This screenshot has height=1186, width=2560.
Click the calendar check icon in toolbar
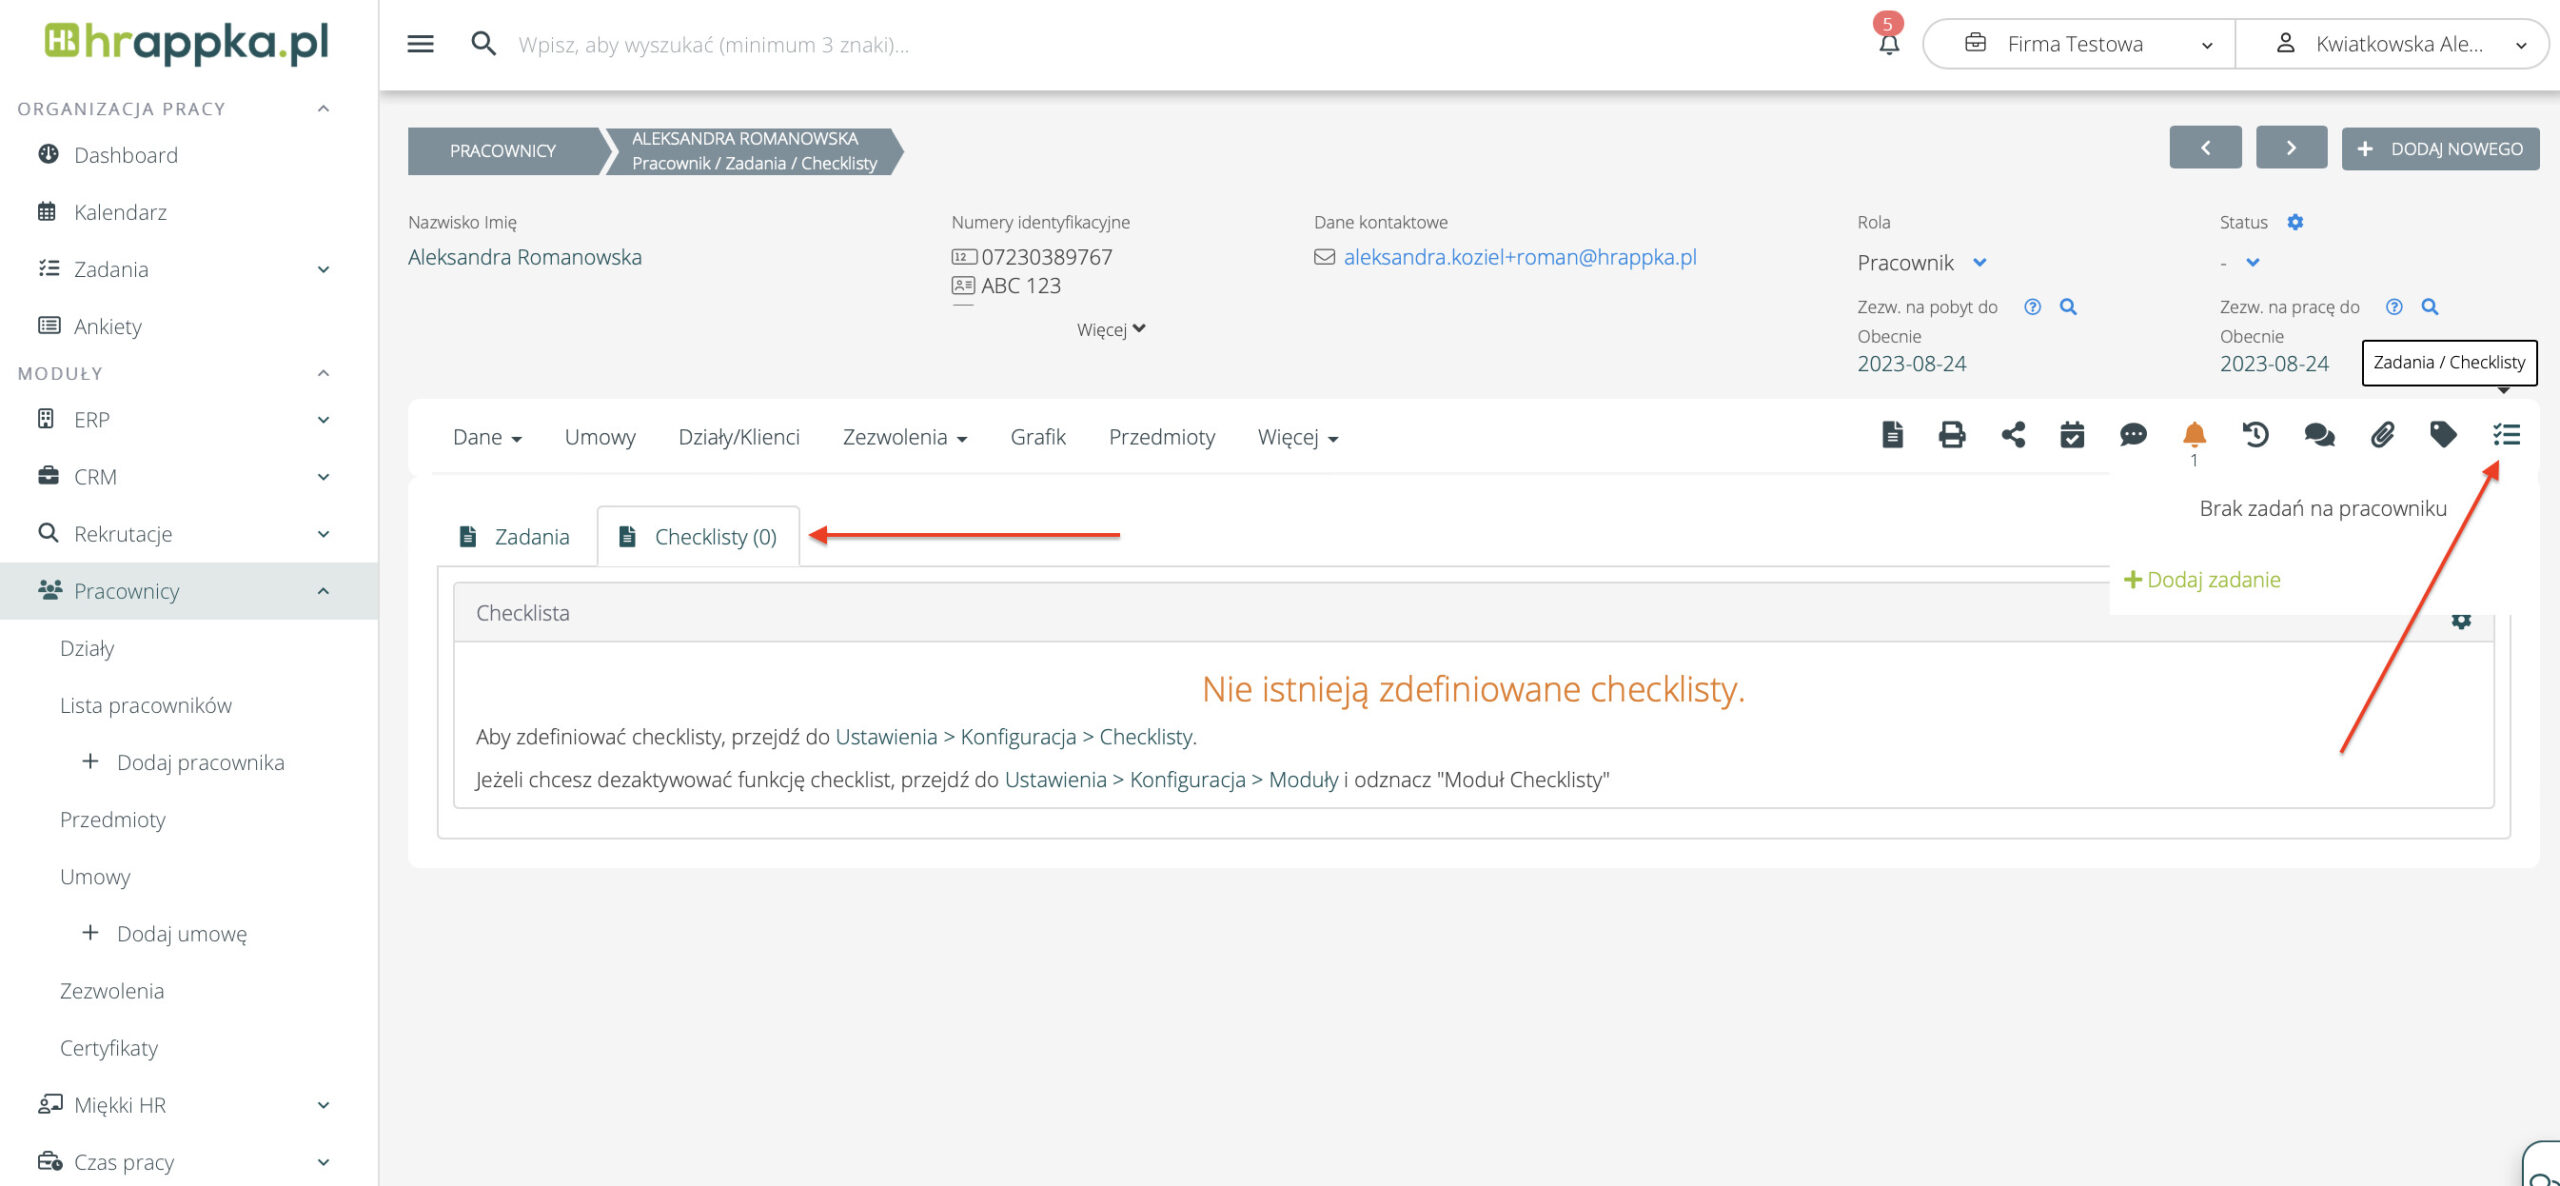2072,435
